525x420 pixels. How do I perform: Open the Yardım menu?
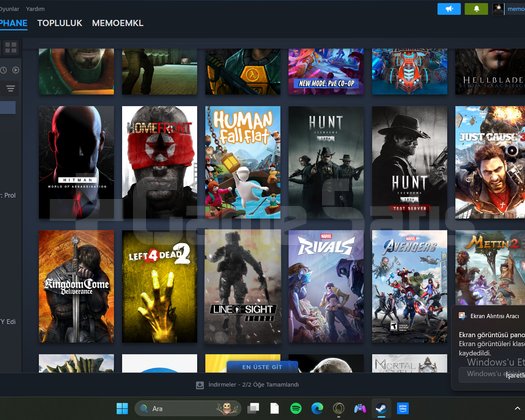(35, 9)
